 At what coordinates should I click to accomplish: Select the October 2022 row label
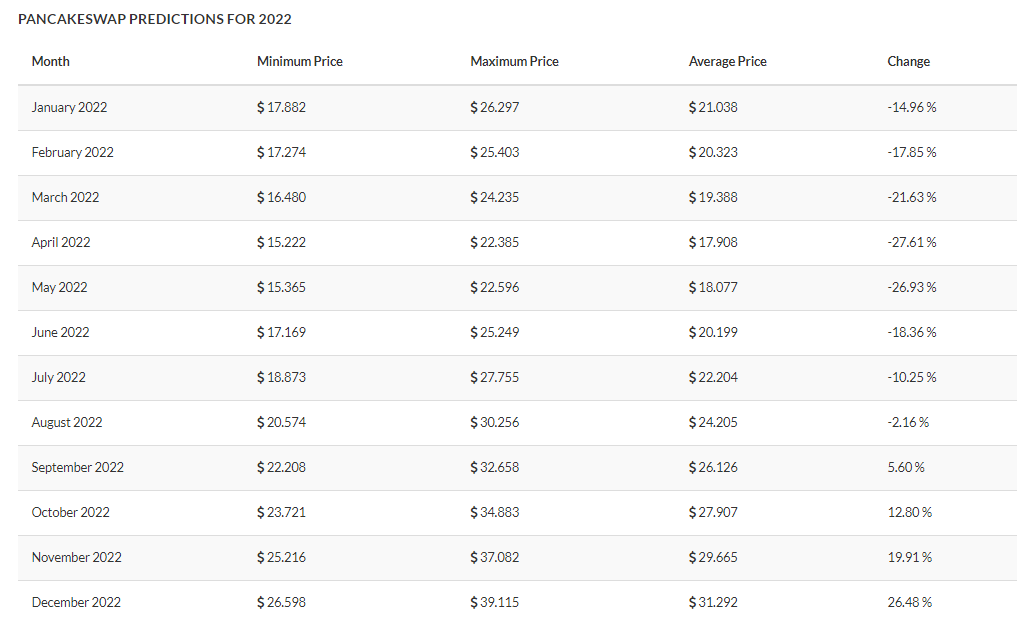tap(70, 512)
